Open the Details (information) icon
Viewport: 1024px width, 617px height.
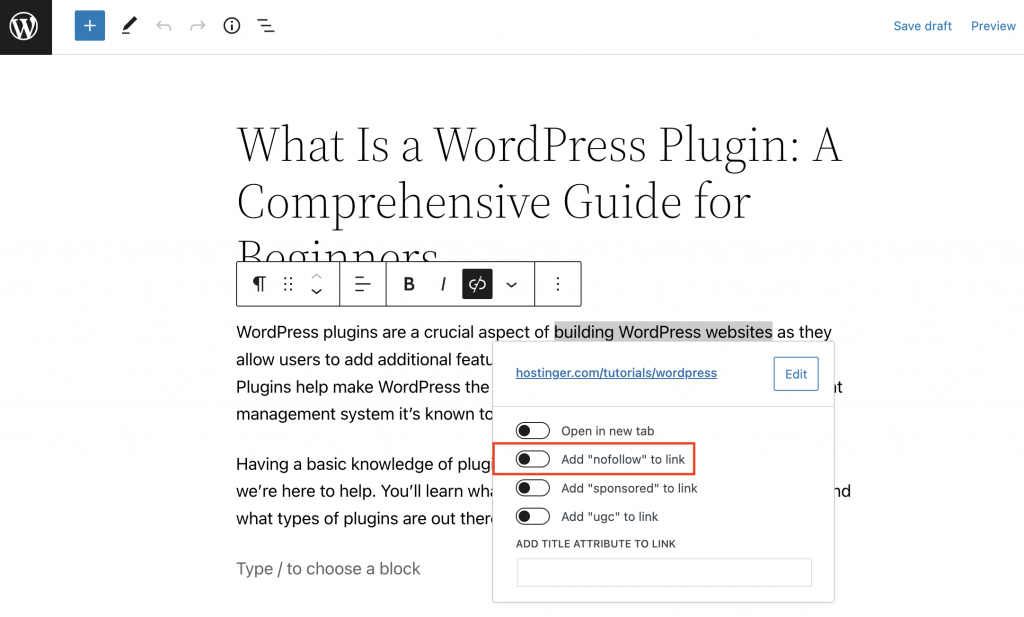(x=231, y=25)
